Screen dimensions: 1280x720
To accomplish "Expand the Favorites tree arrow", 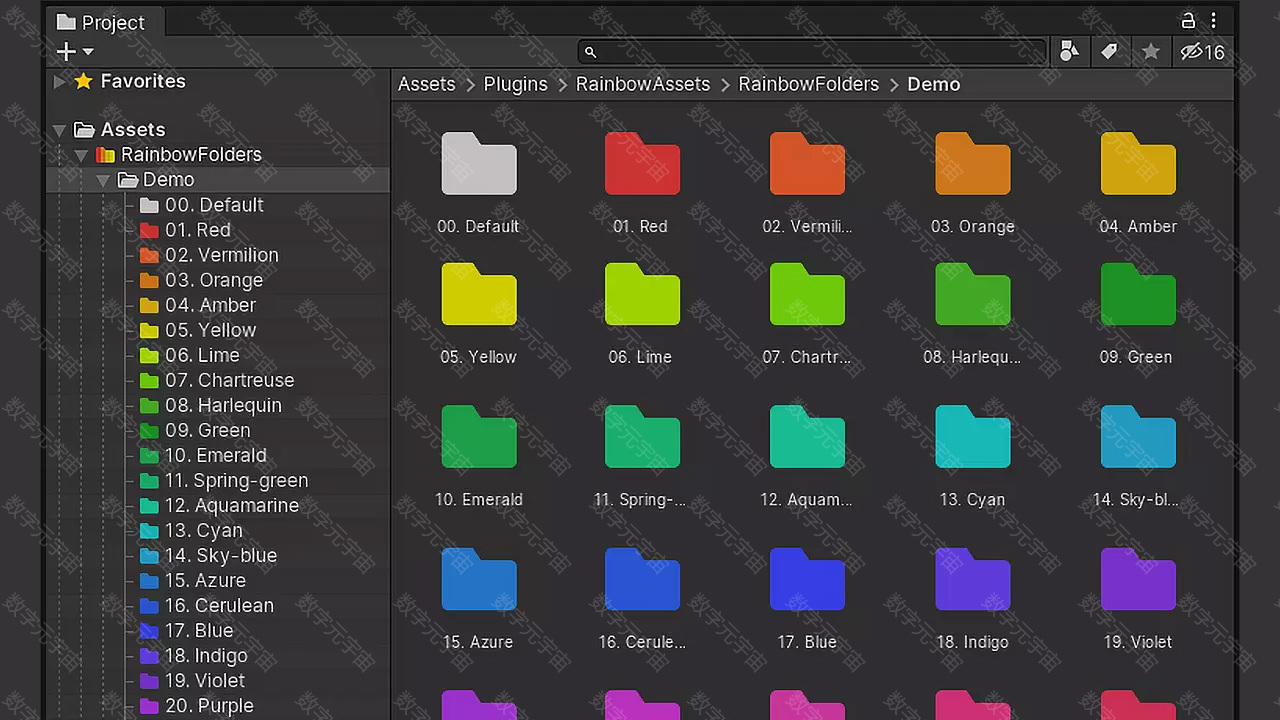I will pos(60,81).
